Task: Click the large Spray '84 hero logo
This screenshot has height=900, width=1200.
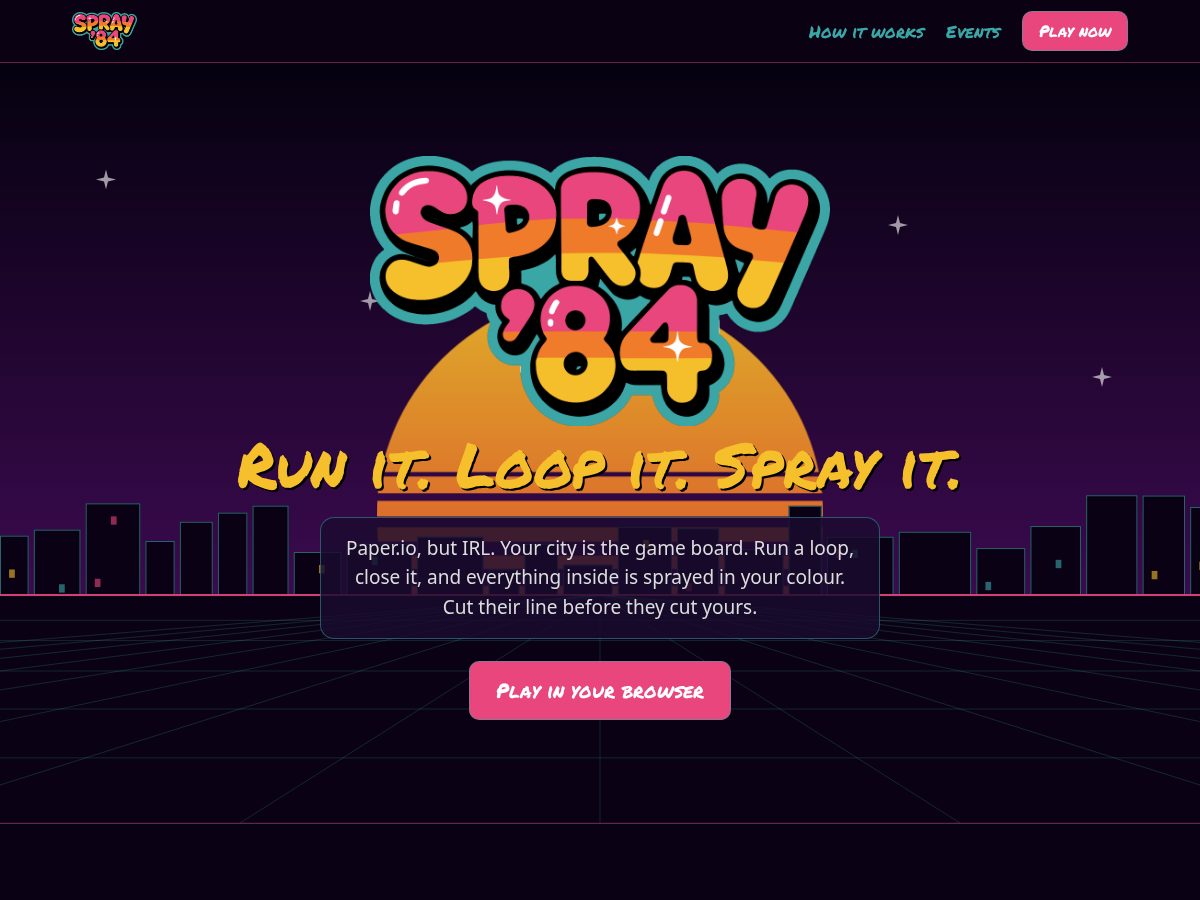Action: click(600, 290)
